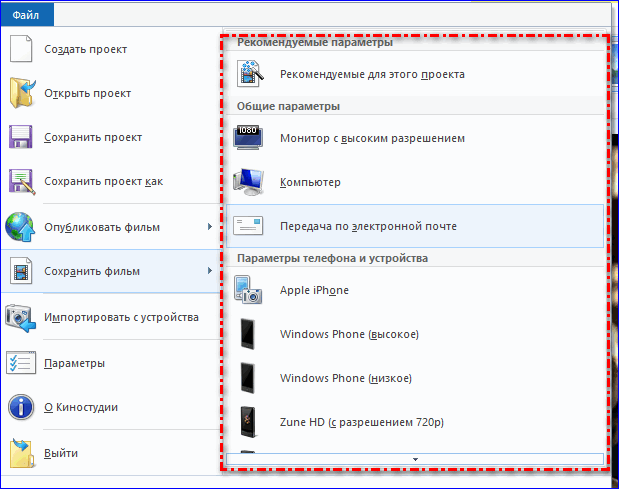Click the down arrow to show more presets
Viewport: 619px width, 489px height.
pyautogui.click(x=415, y=459)
